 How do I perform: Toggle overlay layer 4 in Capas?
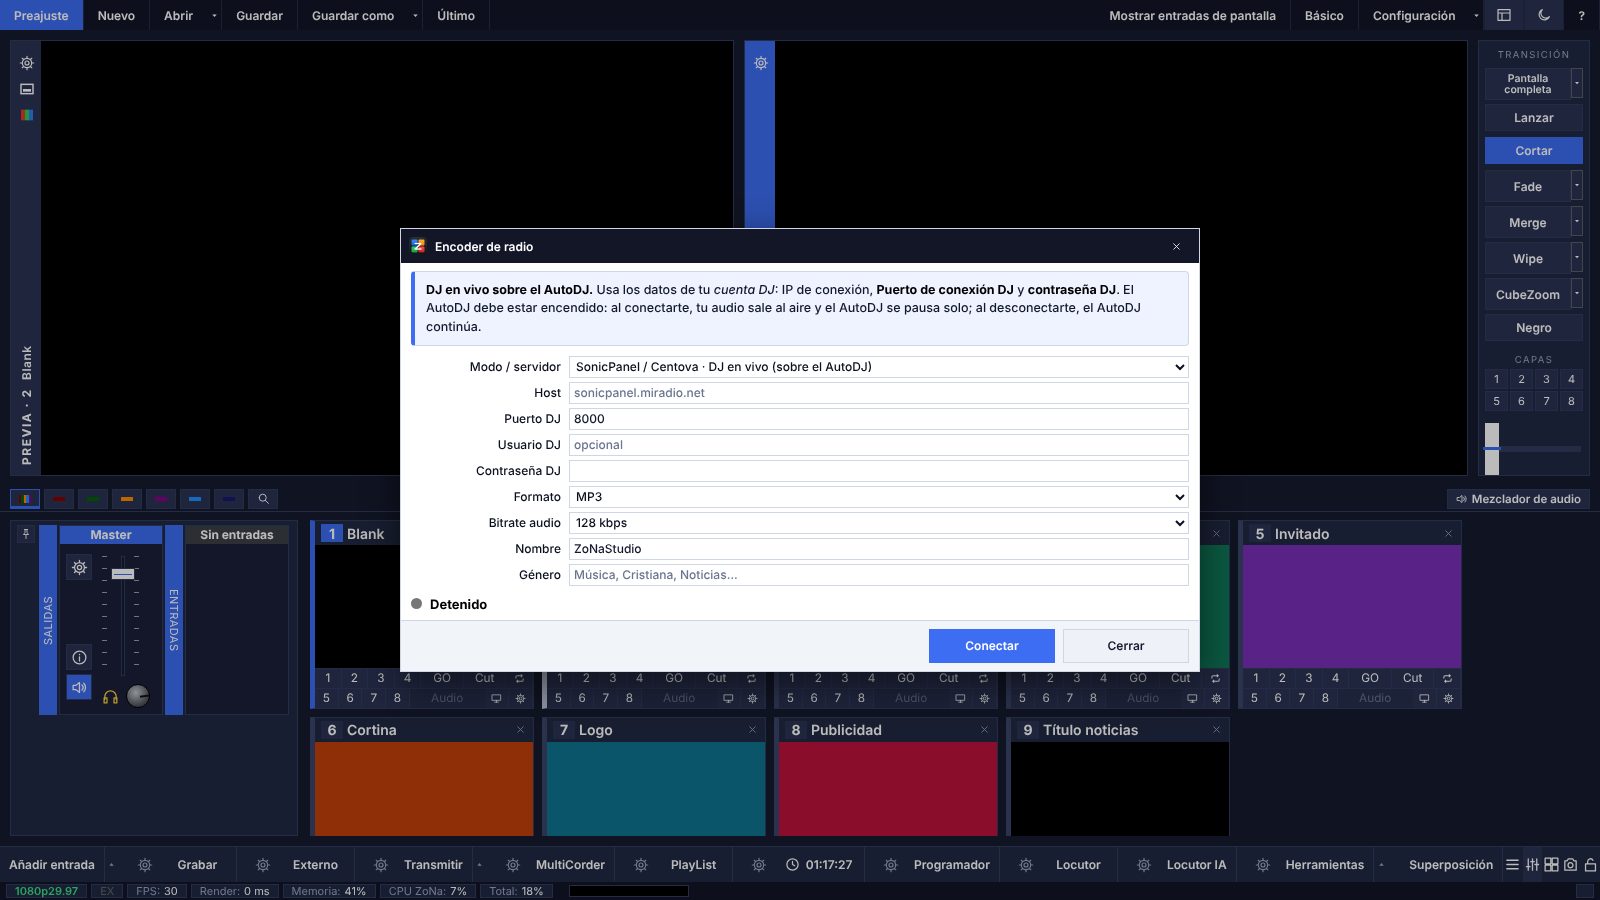point(1571,379)
